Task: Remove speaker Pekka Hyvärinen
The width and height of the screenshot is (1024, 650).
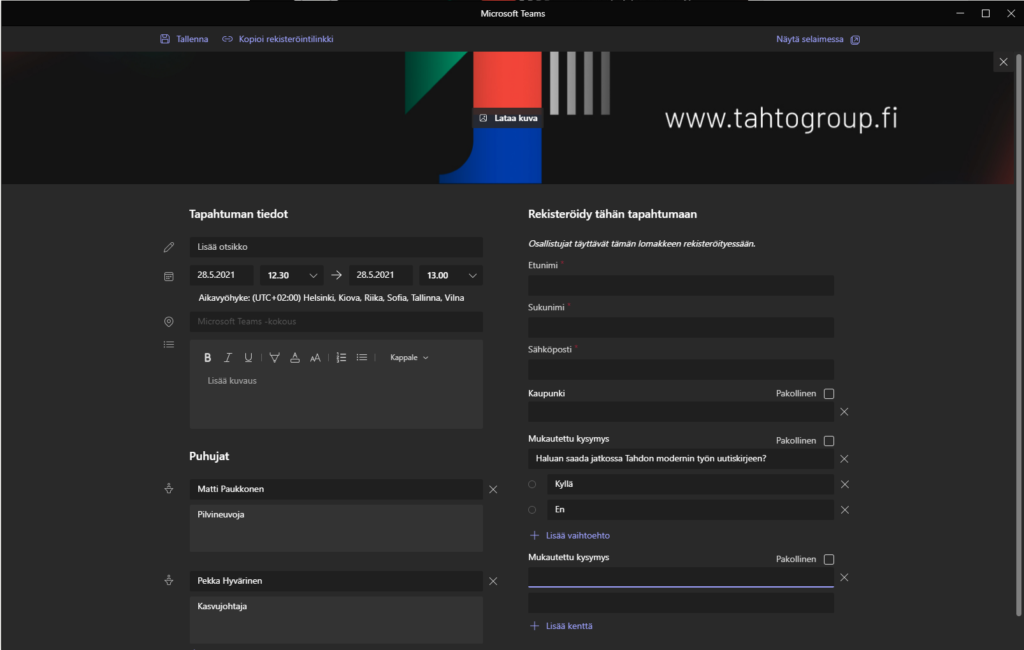Action: click(493, 581)
